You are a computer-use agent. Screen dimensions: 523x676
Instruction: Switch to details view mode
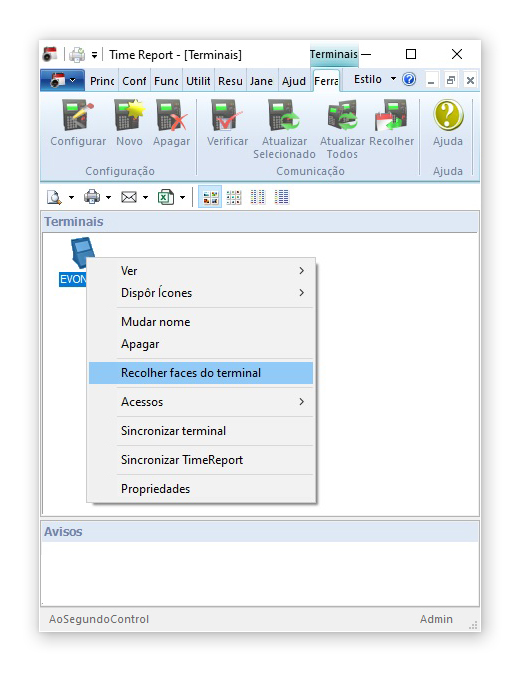pyautogui.click(x=282, y=197)
